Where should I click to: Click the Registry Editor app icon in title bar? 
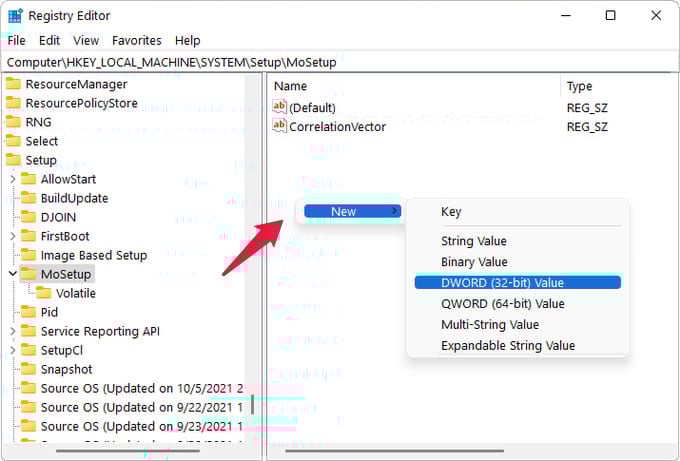pos(15,16)
